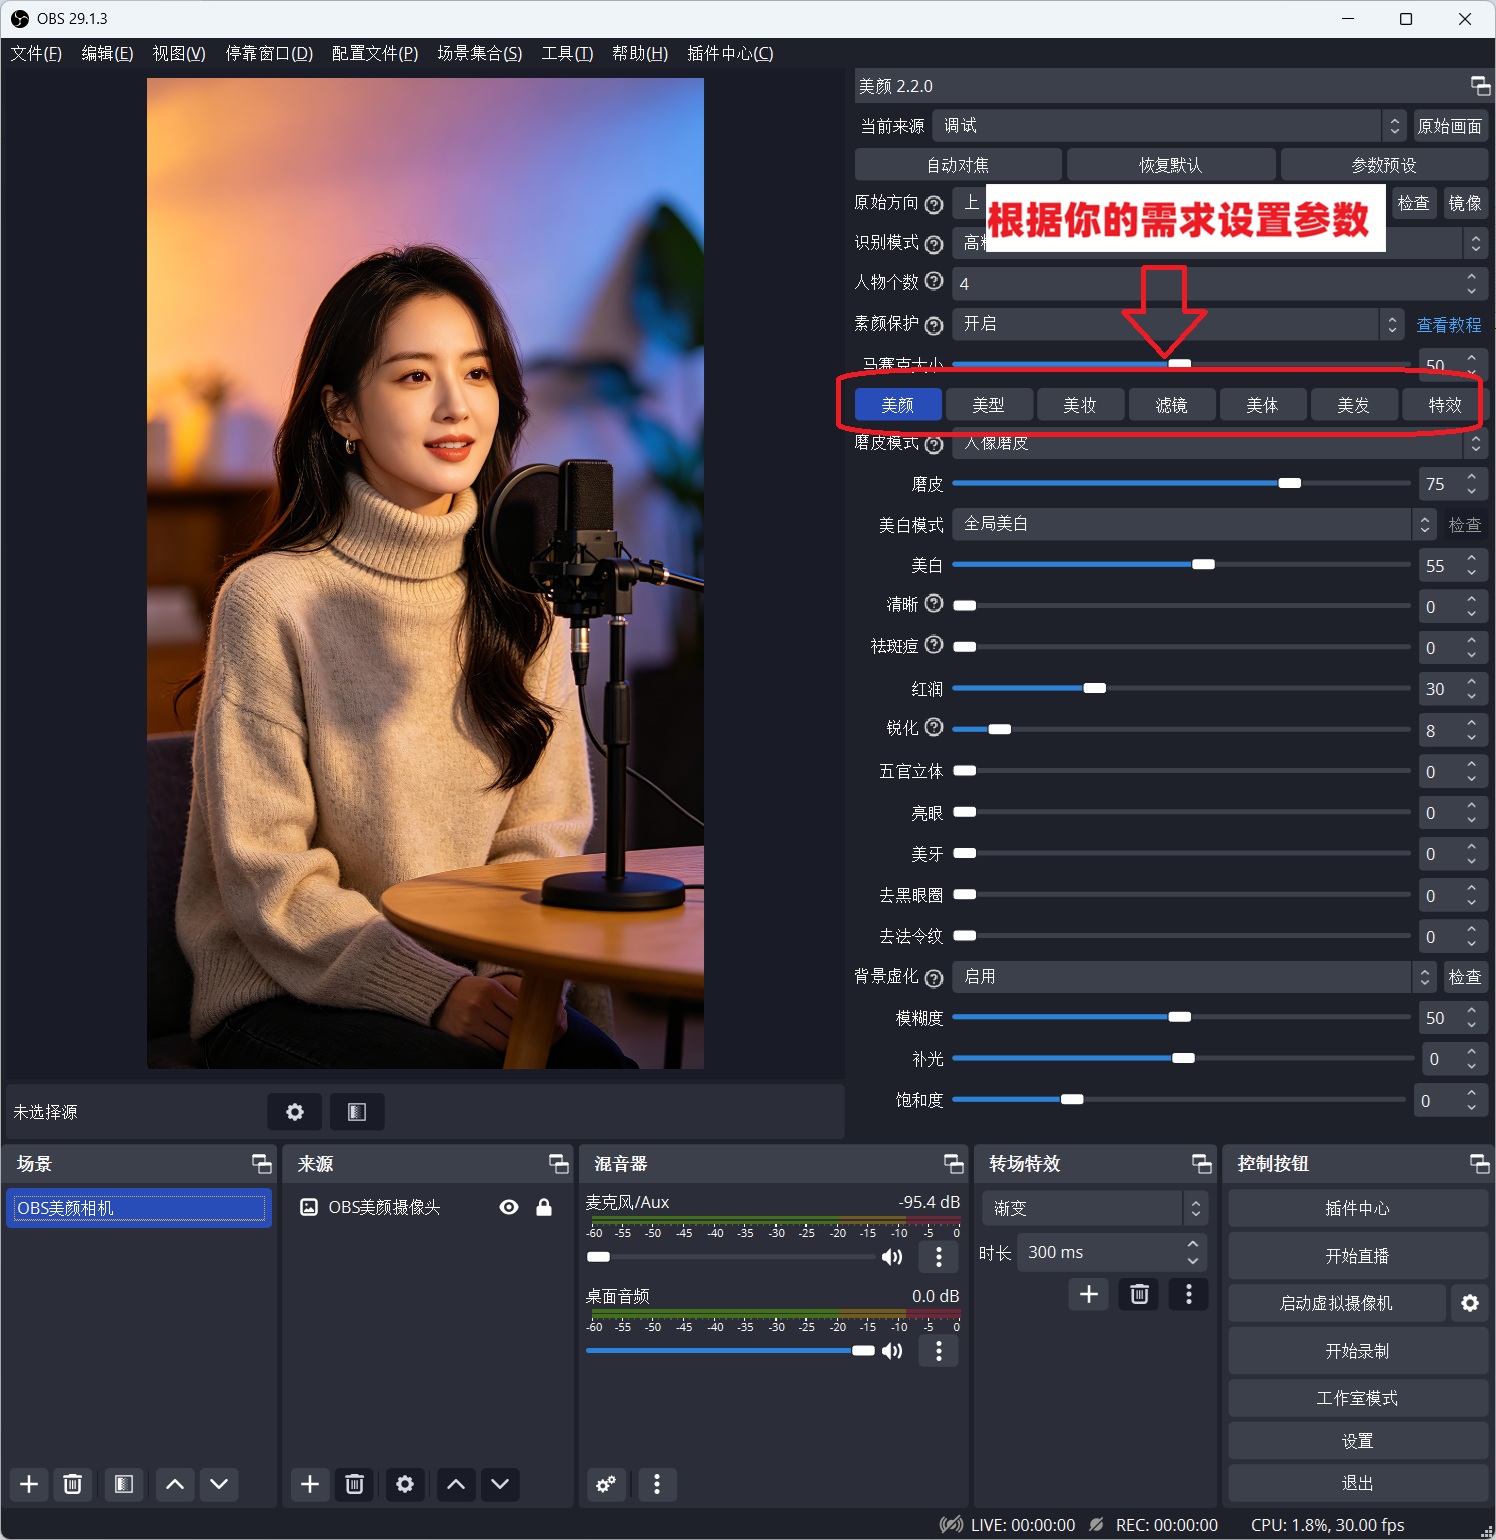
Task: Click the 人物个数 input field
Action: click(1150, 283)
